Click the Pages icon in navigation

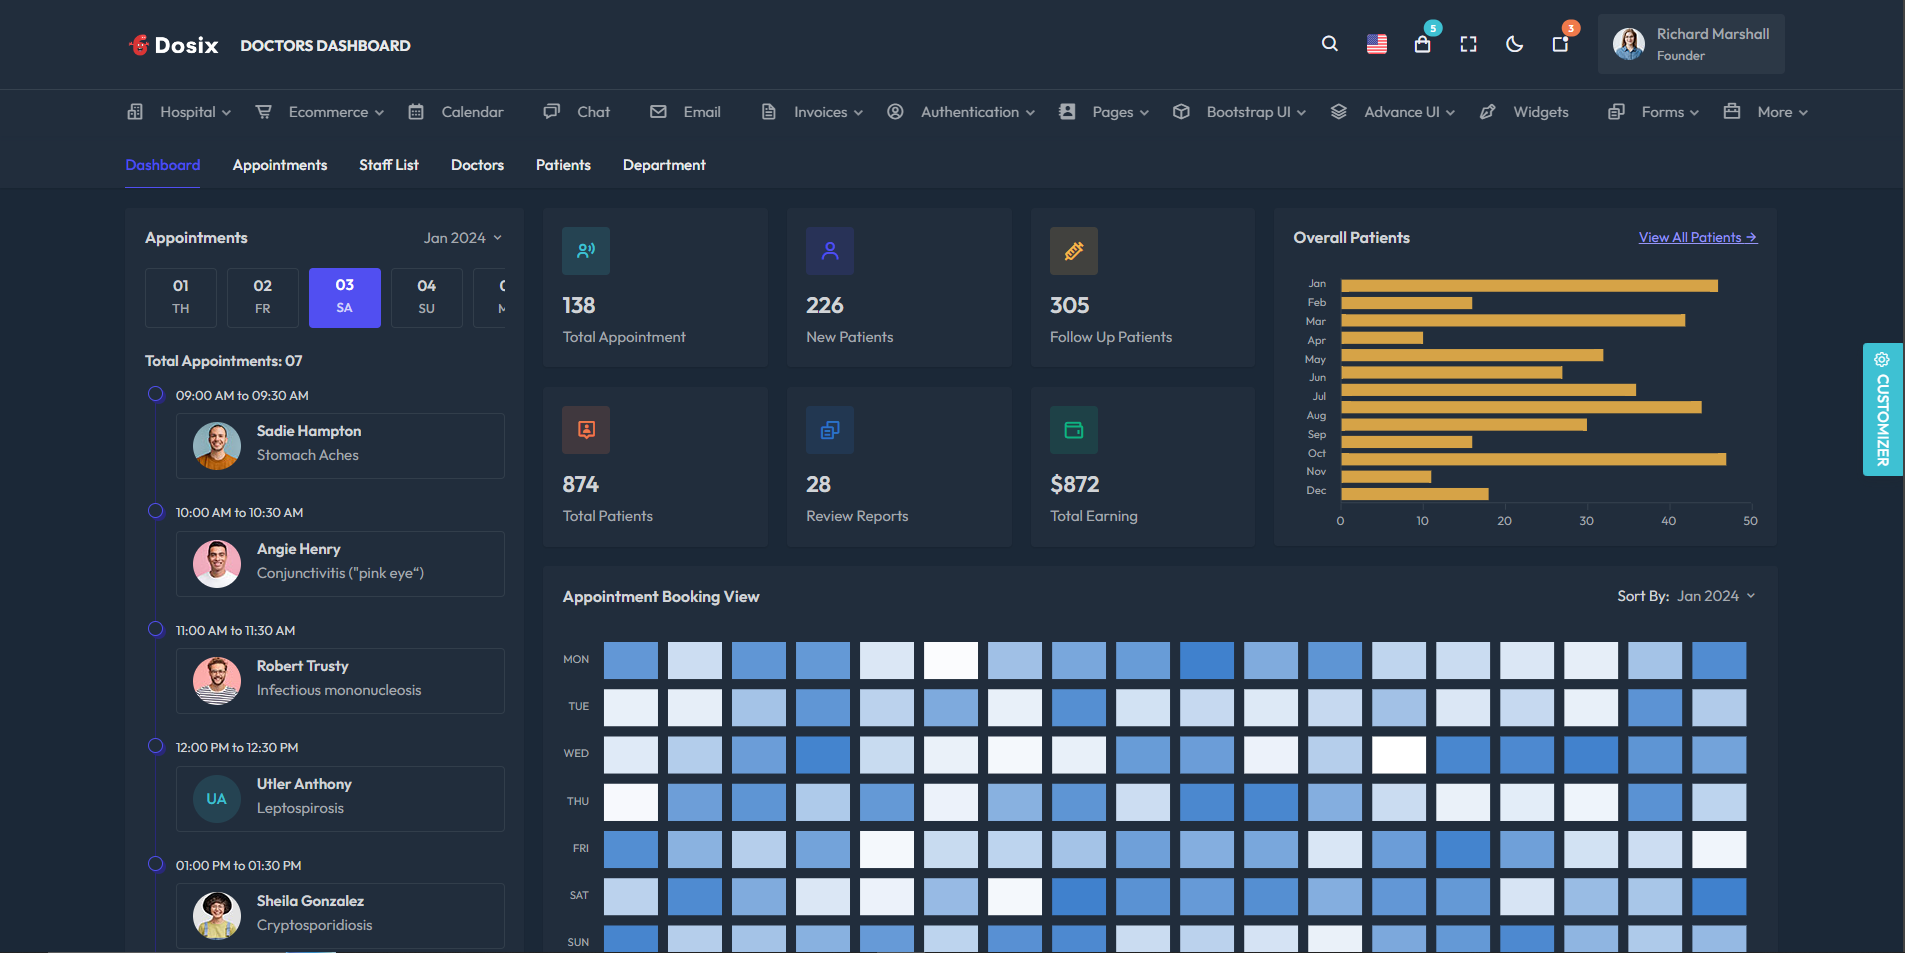pyautogui.click(x=1067, y=112)
